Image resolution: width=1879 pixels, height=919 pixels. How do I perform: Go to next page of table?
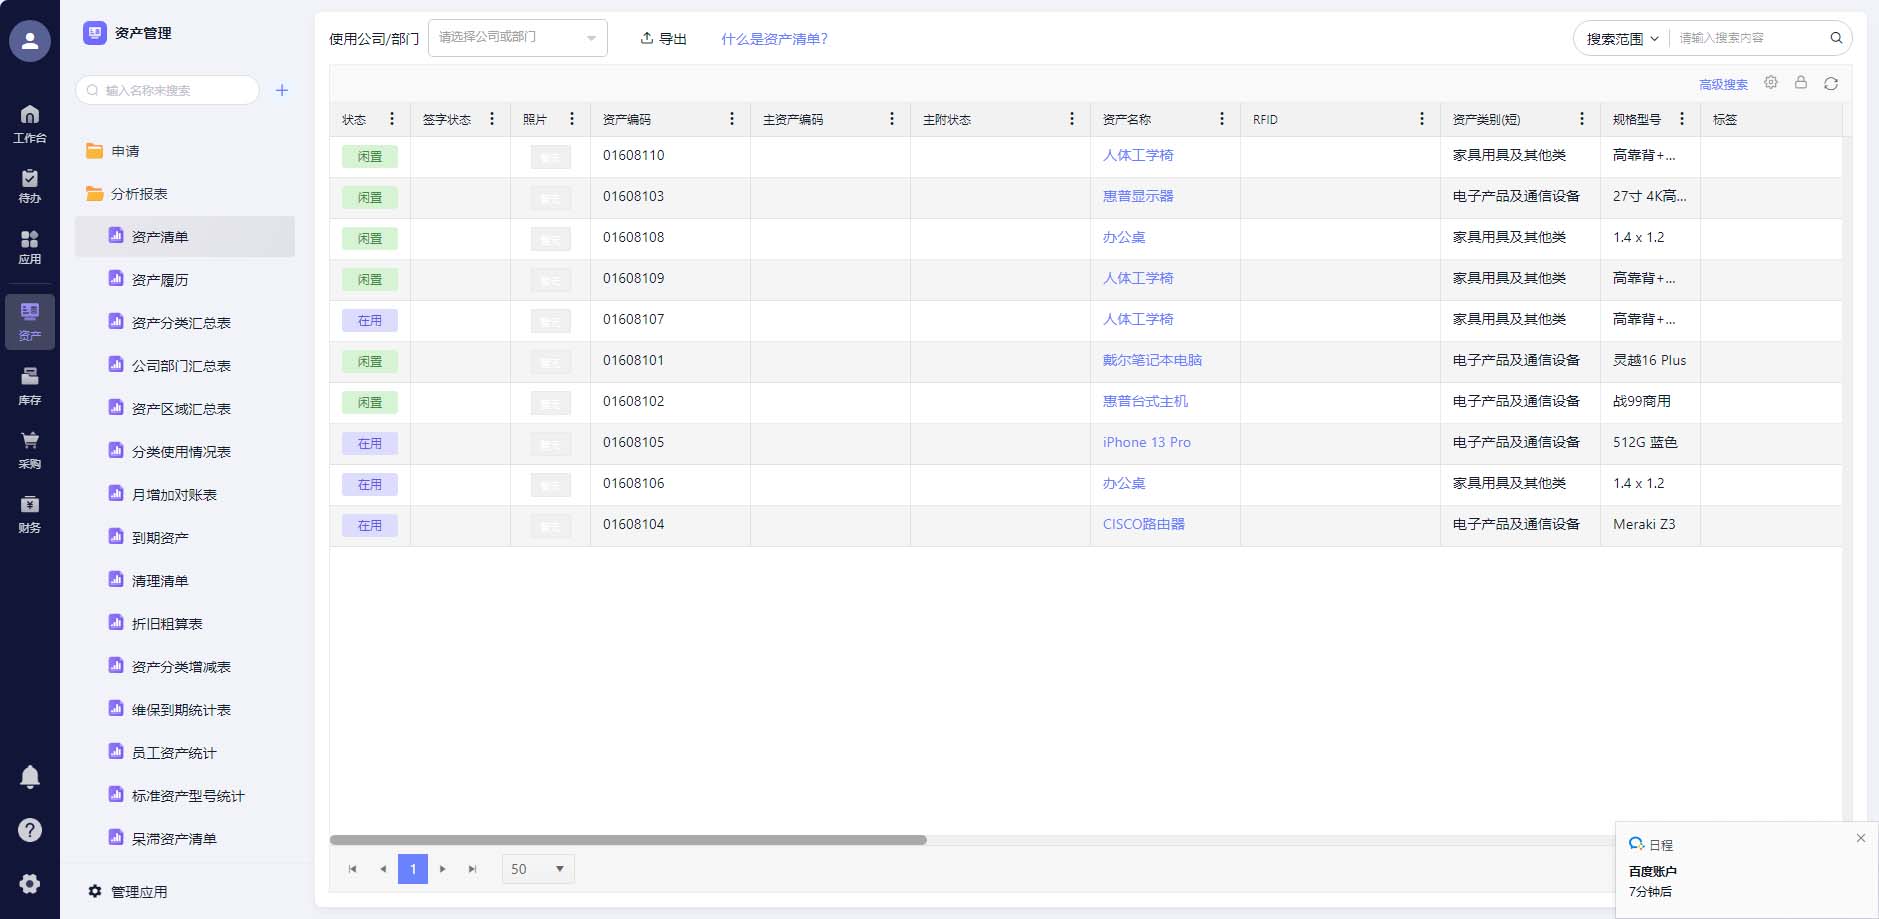442,869
